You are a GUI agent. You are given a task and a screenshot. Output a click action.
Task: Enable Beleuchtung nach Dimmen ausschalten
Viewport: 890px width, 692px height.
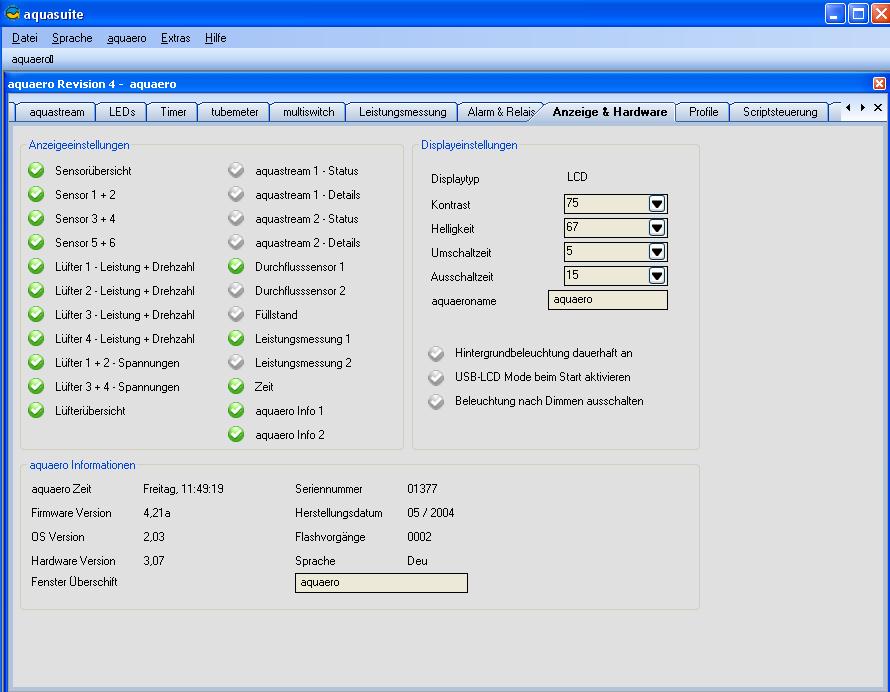tap(436, 401)
